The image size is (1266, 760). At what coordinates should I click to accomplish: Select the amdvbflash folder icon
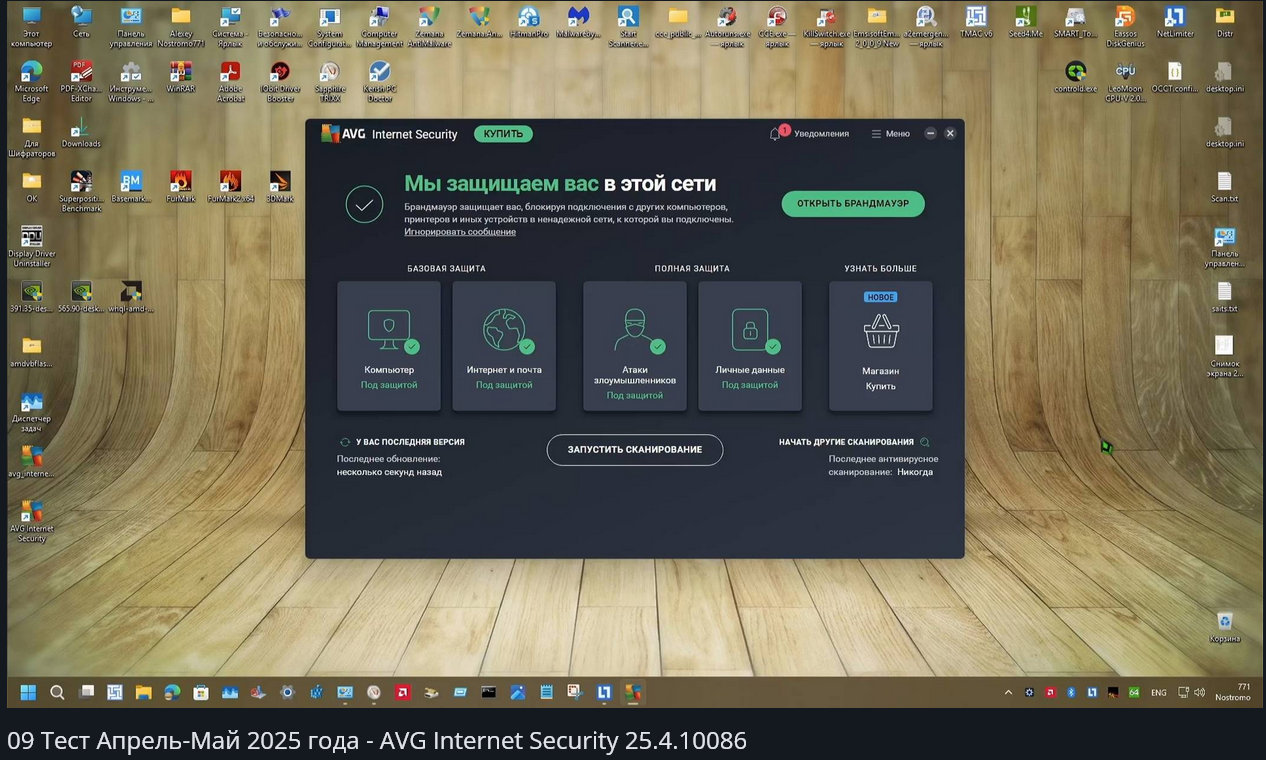pos(32,352)
